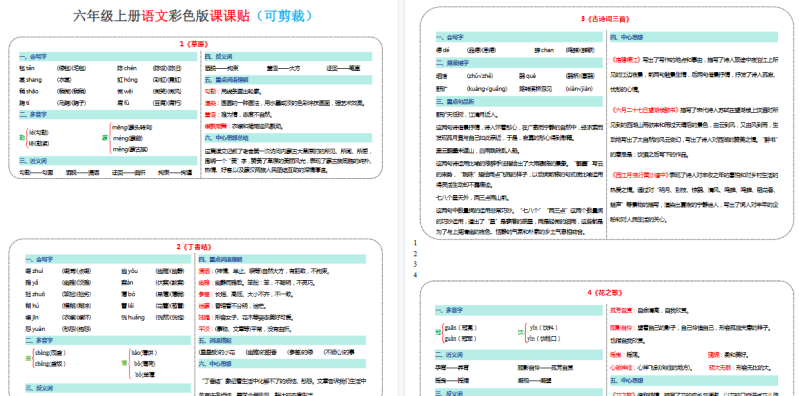Click the pinyin 'tǎn' in 草原 card
This screenshot has width=800, height=396.
click(30, 68)
